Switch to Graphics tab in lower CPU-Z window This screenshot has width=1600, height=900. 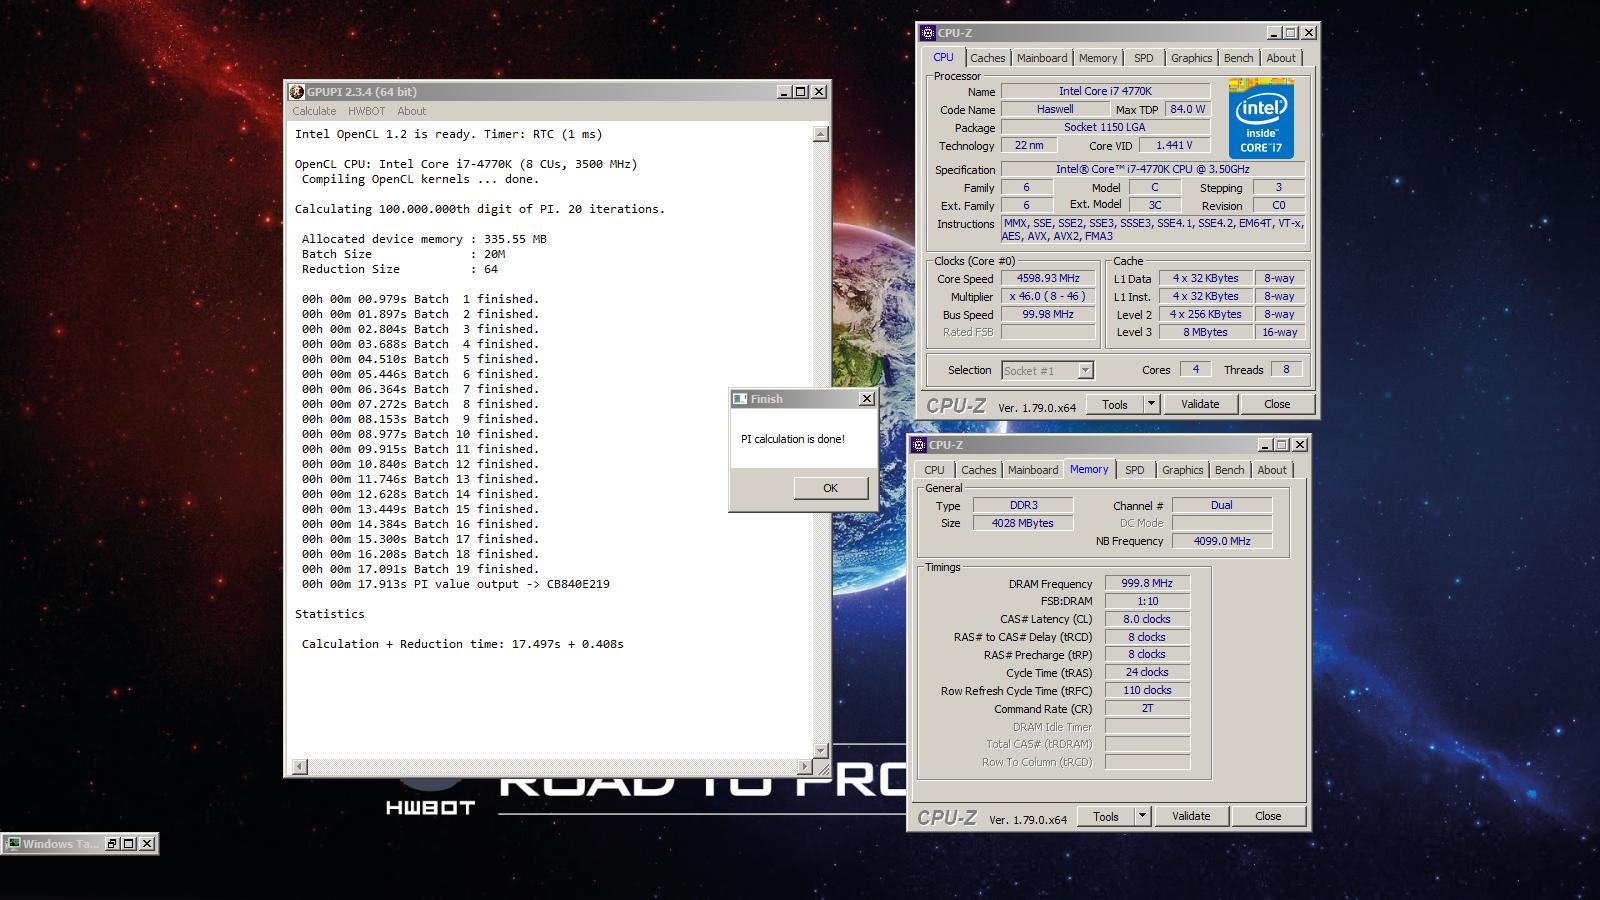(1183, 470)
